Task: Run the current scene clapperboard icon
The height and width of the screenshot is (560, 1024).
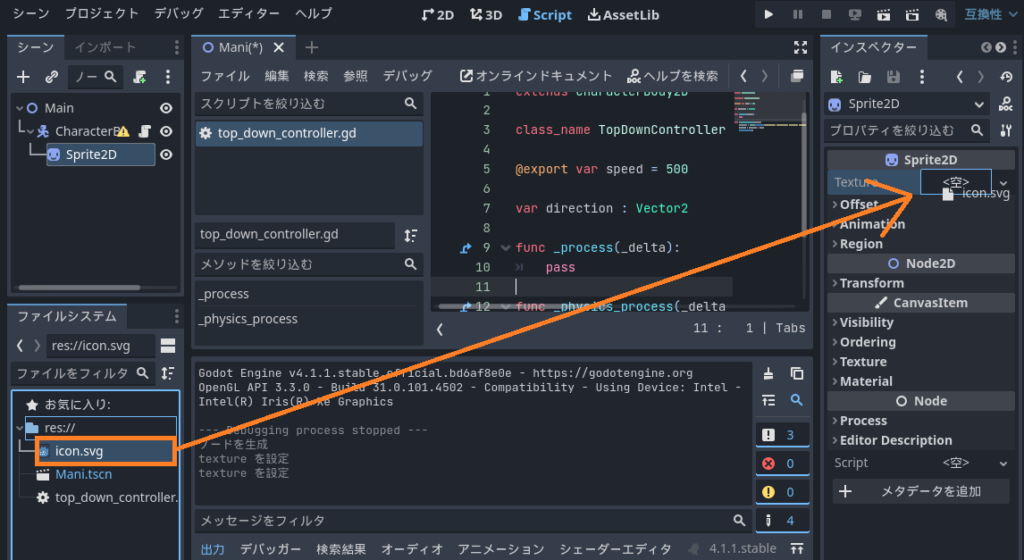Action: click(x=884, y=14)
